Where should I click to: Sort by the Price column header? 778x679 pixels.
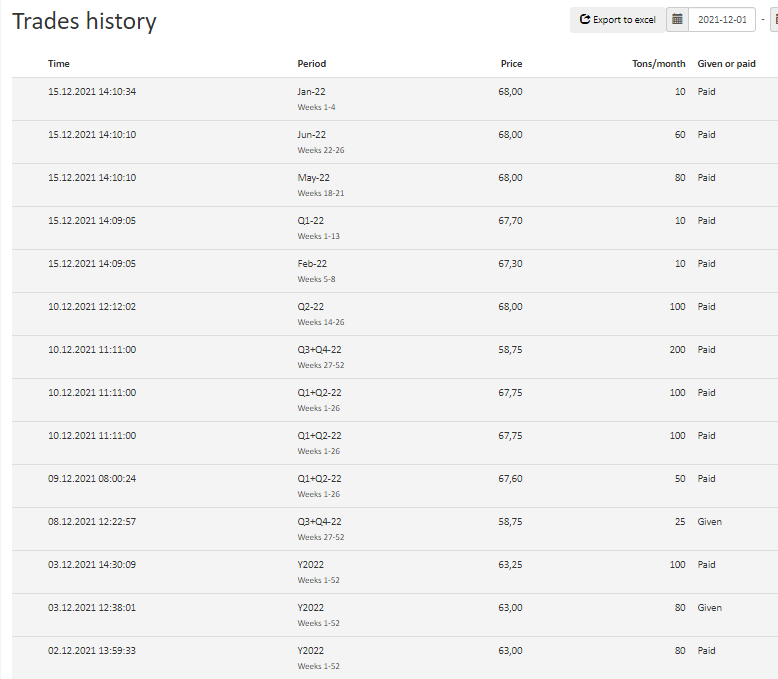[511, 64]
